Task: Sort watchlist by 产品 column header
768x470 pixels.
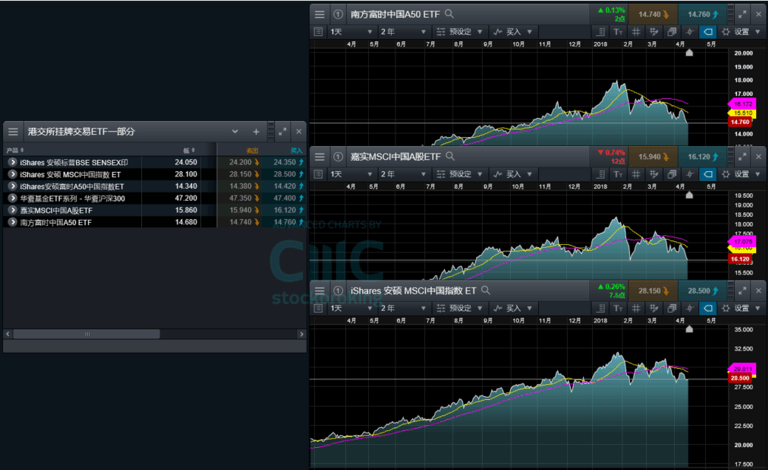Action: (15, 150)
